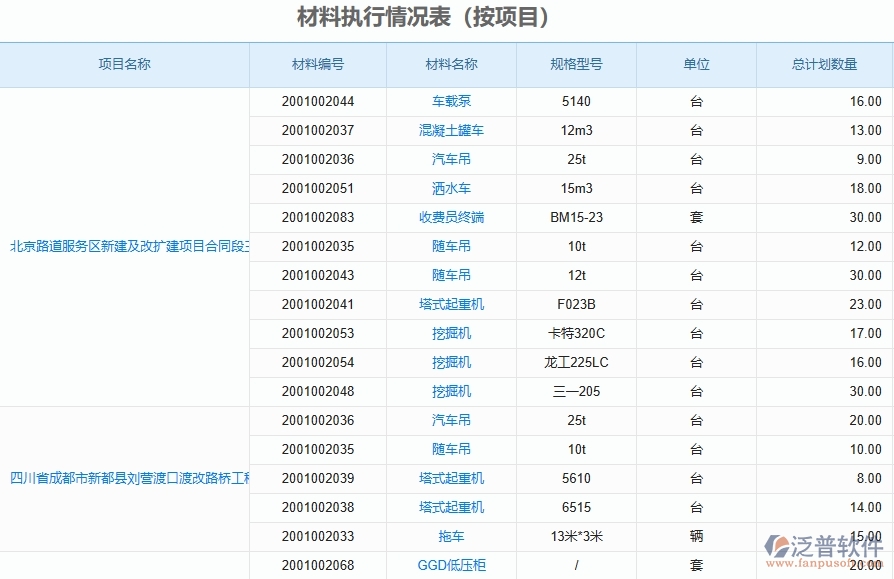View the 收费员终端 material record

pos(449,217)
